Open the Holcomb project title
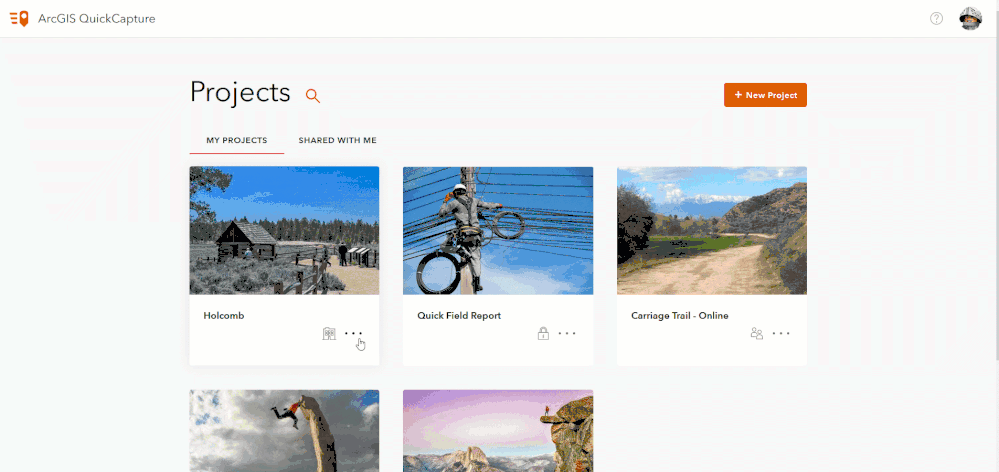The image size is (999, 472). click(x=224, y=316)
